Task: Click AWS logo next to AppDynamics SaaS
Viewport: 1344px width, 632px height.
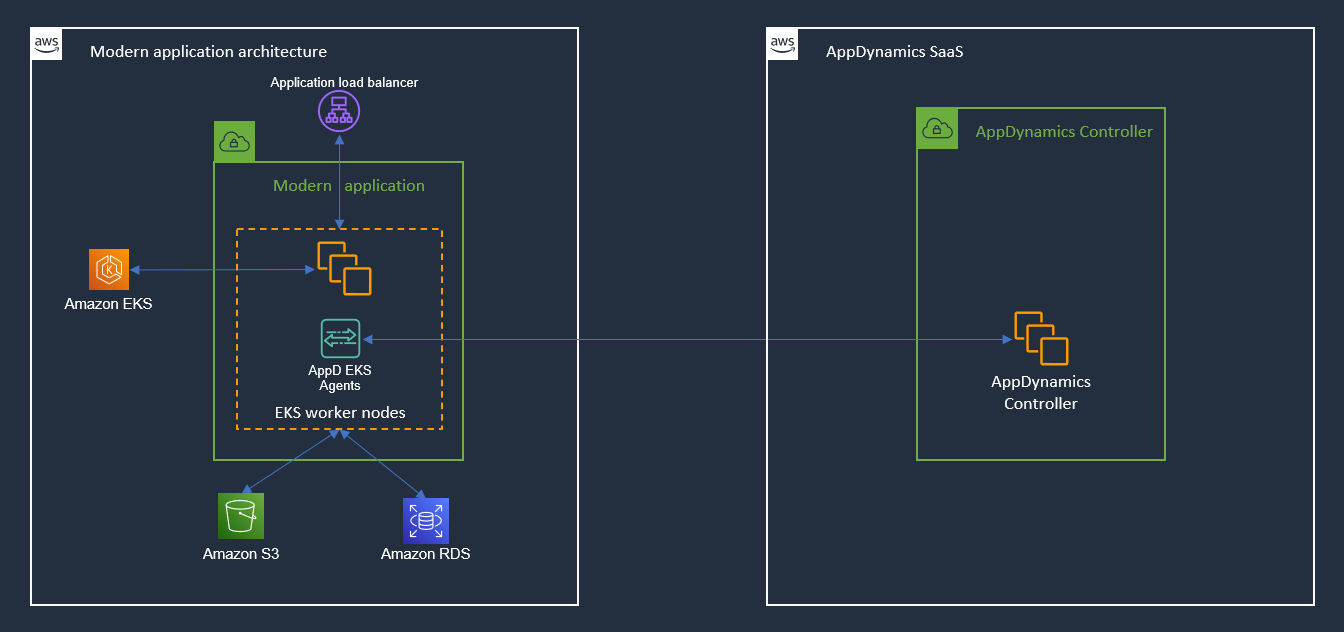Action: point(783,44)
